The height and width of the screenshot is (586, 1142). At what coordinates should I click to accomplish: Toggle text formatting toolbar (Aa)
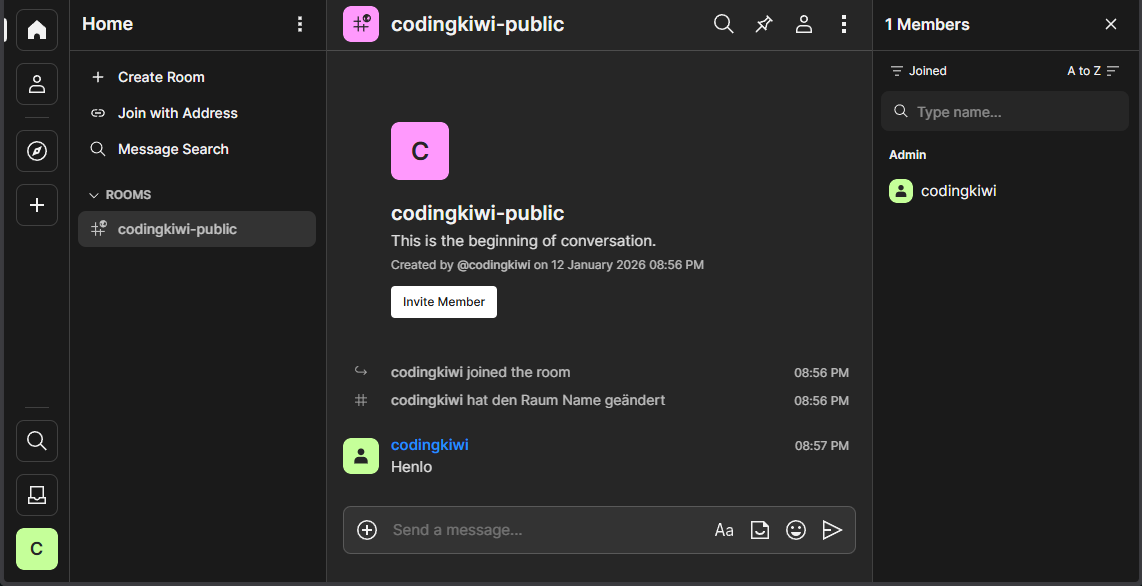click(x=724, y=530)
